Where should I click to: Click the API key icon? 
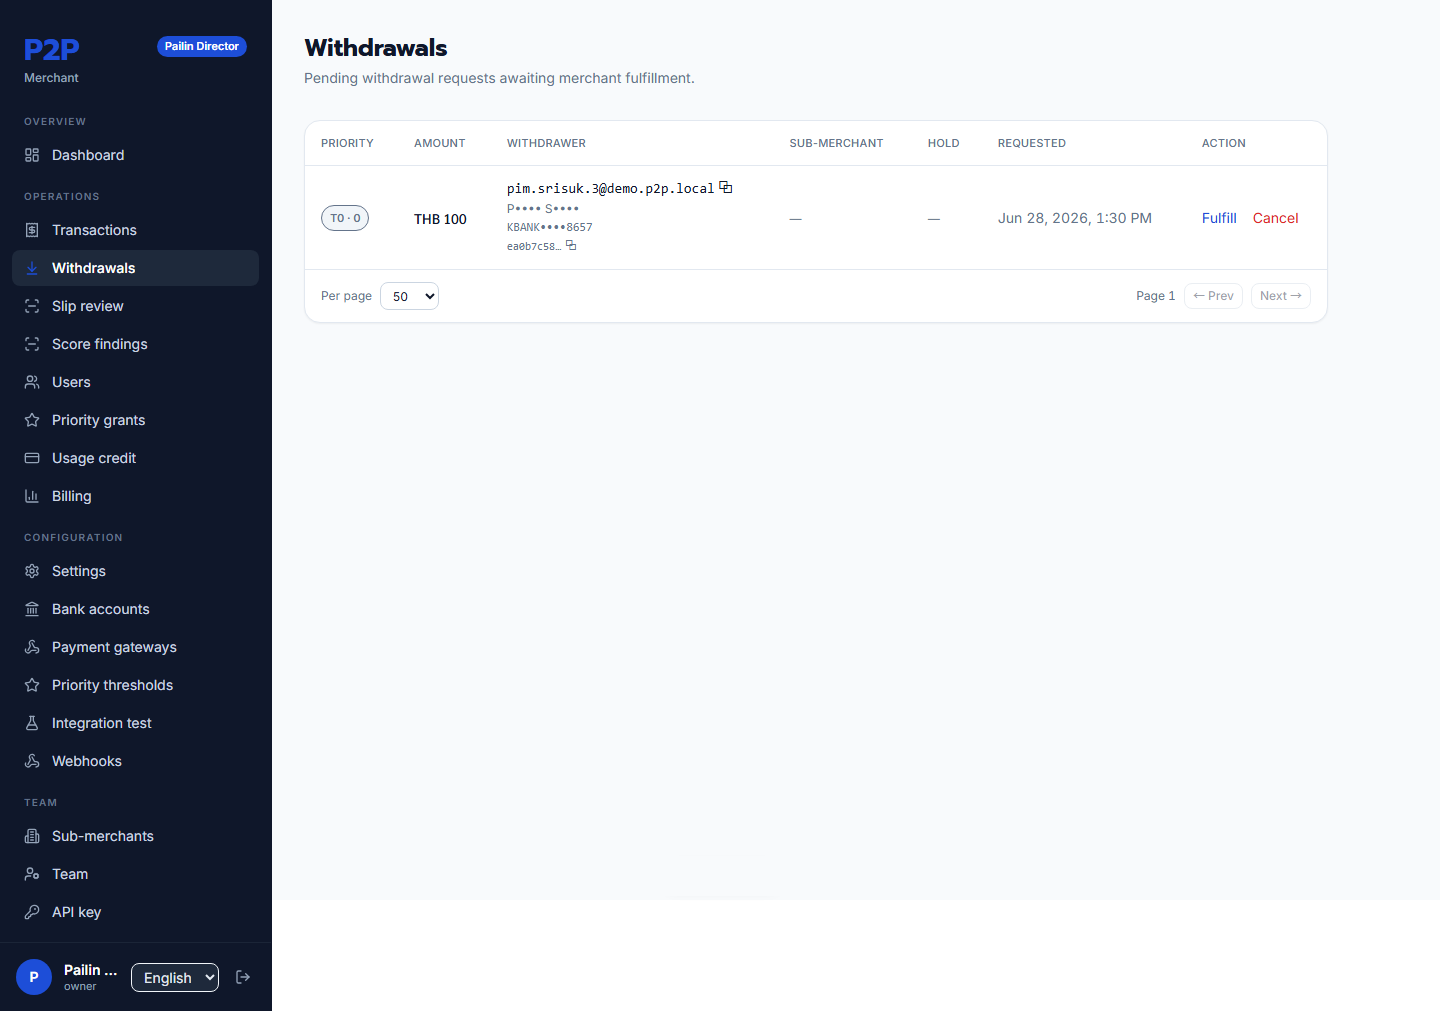(32, 912)
